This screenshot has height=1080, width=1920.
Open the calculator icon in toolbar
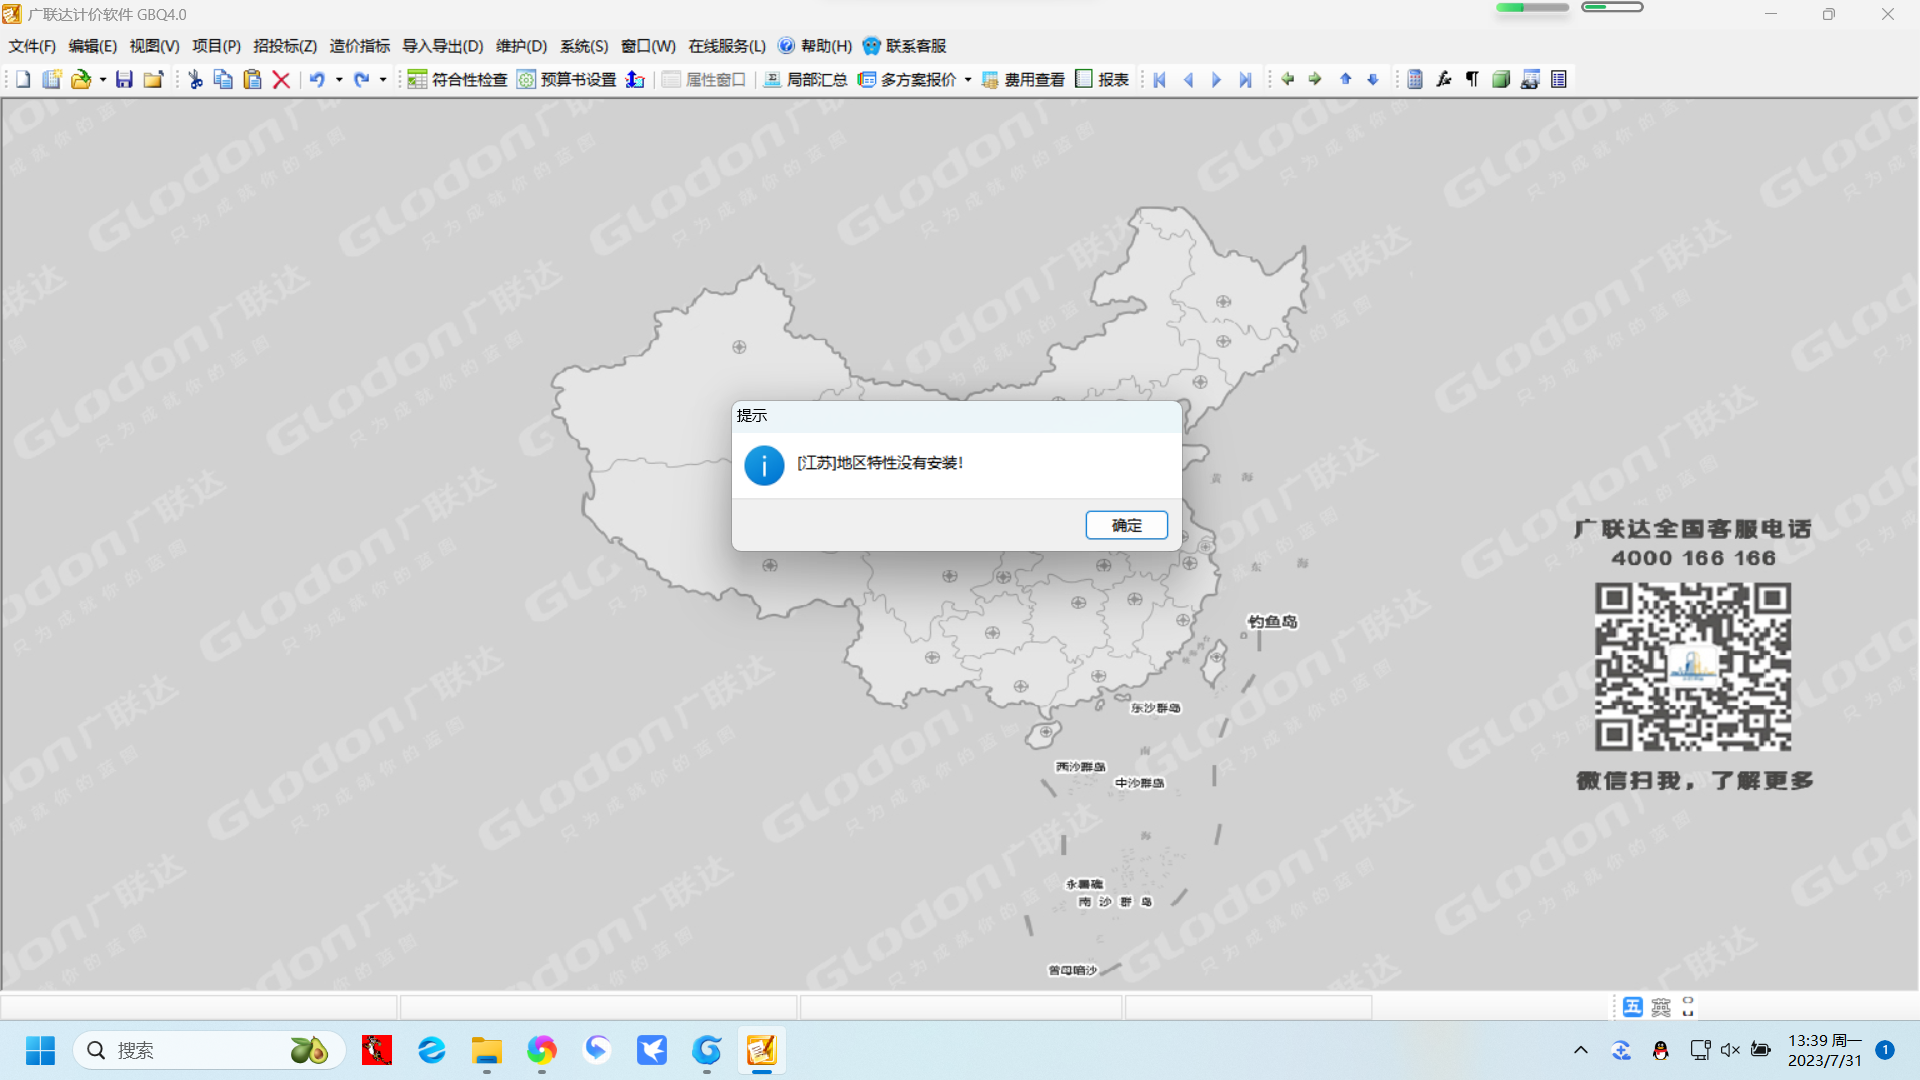click(x=1415, y=80)
